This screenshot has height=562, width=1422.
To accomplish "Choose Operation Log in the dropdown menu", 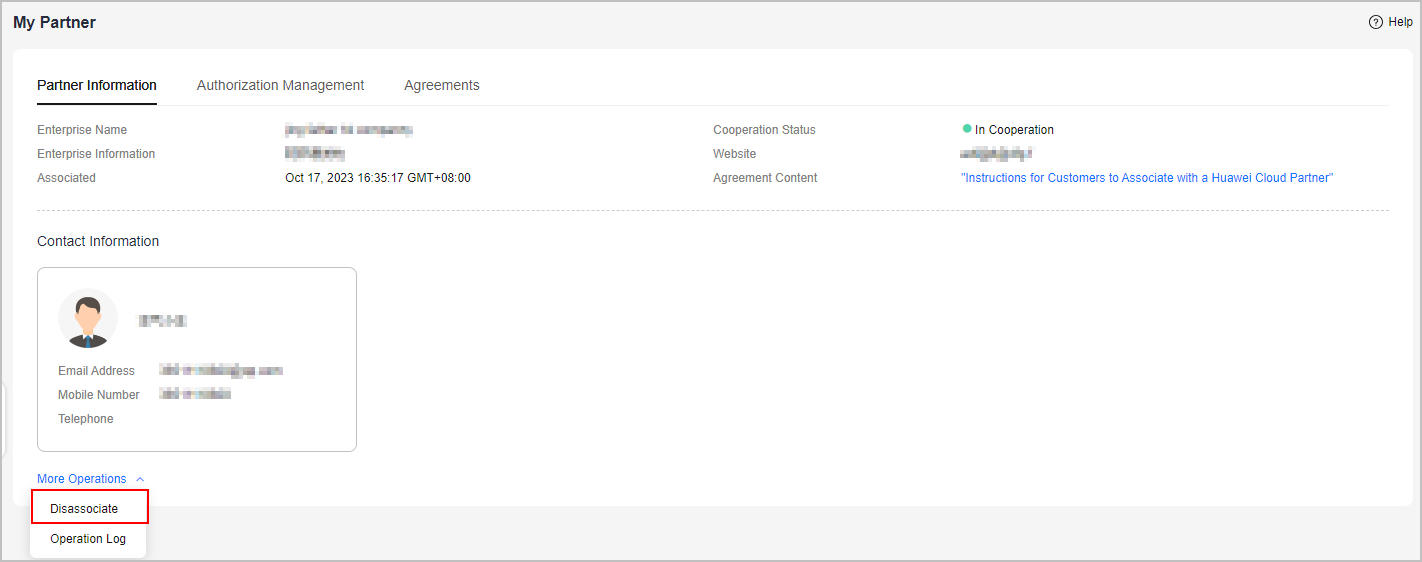I will pyautogui.click(x=88, y=539).
